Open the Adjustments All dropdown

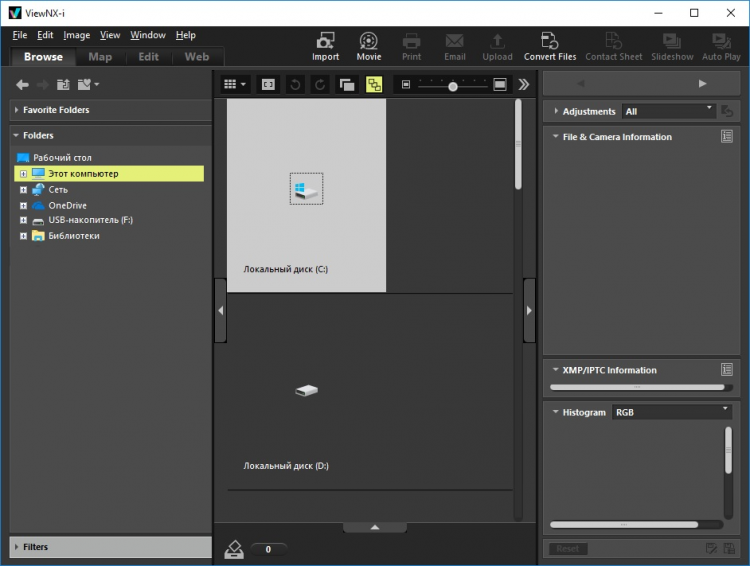668,111
